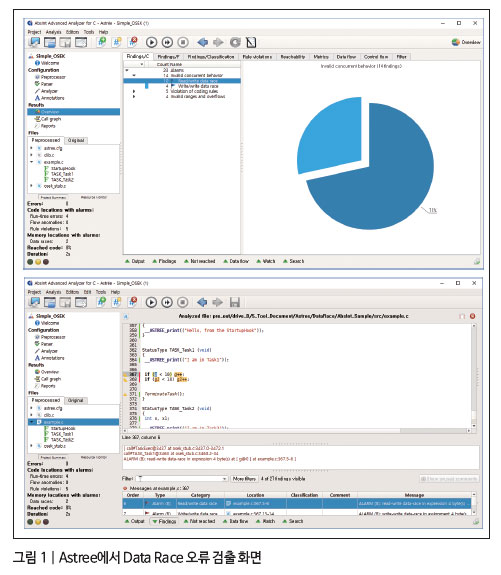This screenshot has height=575, width=501.
Task: Click play icon in code-view window toolbar
Action: coord(151,302)
